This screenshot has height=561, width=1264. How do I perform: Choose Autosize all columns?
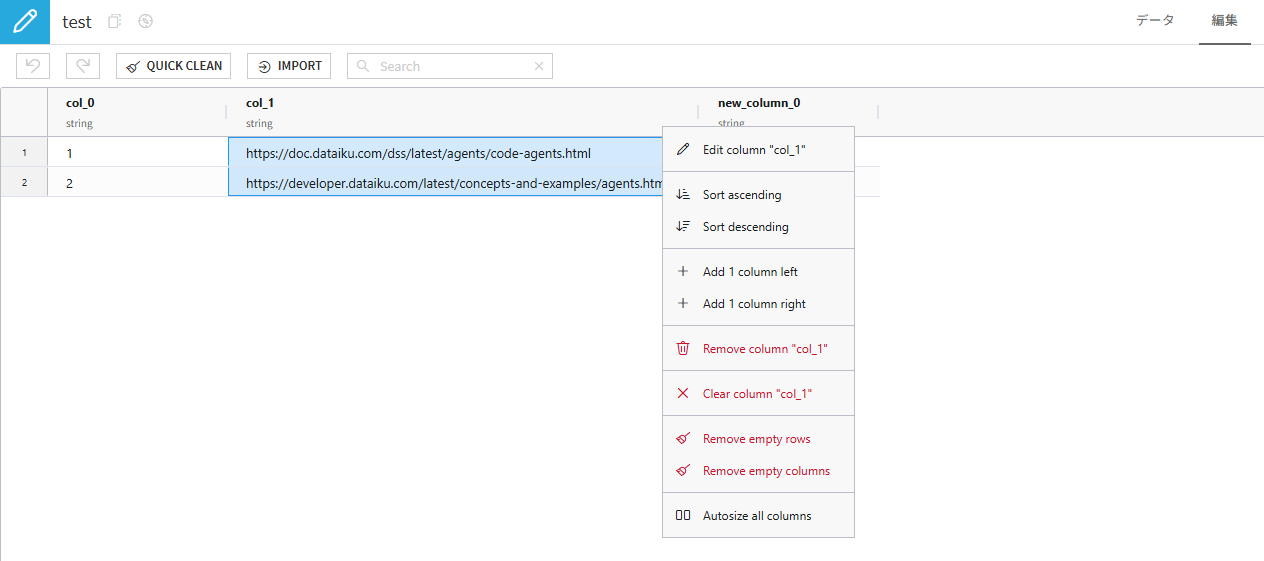[x=757, y=516]
